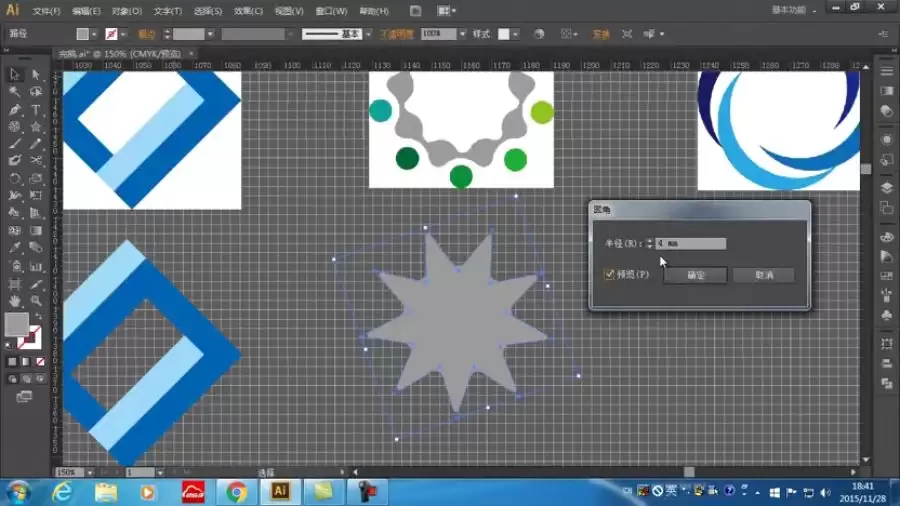
Task: Select the Zoom magnifier tool
Action: tap(36, 301)
